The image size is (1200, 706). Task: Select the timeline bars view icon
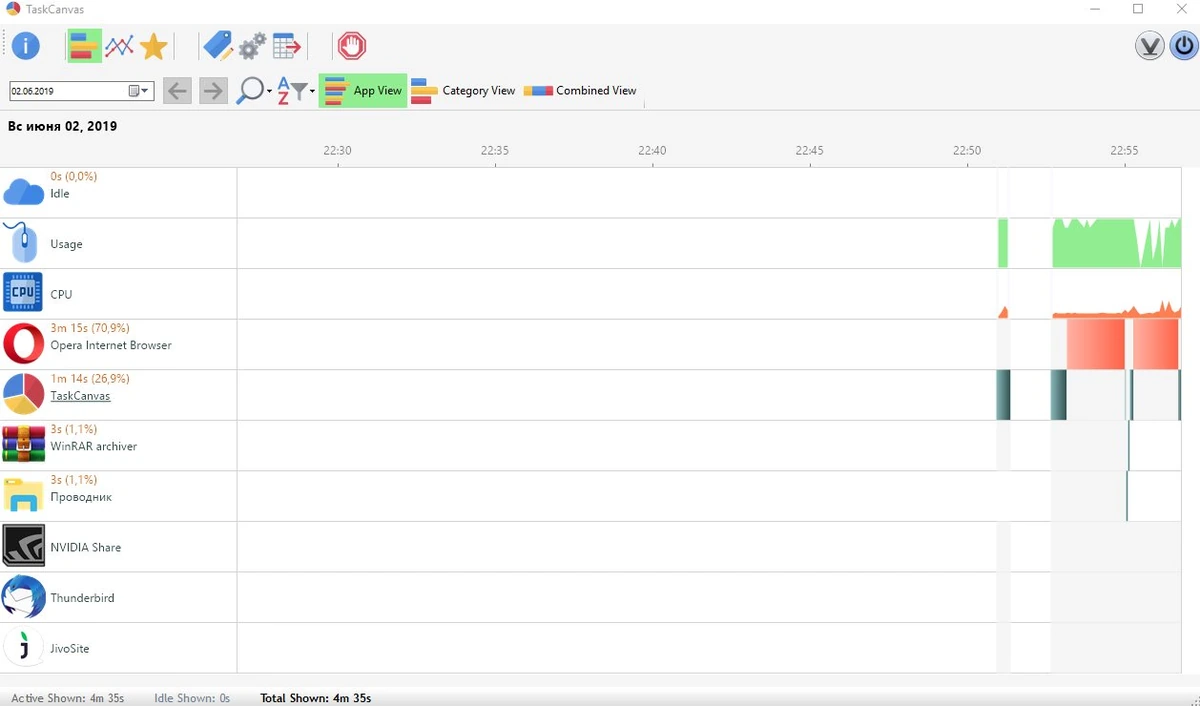click(x=84, y=46)
